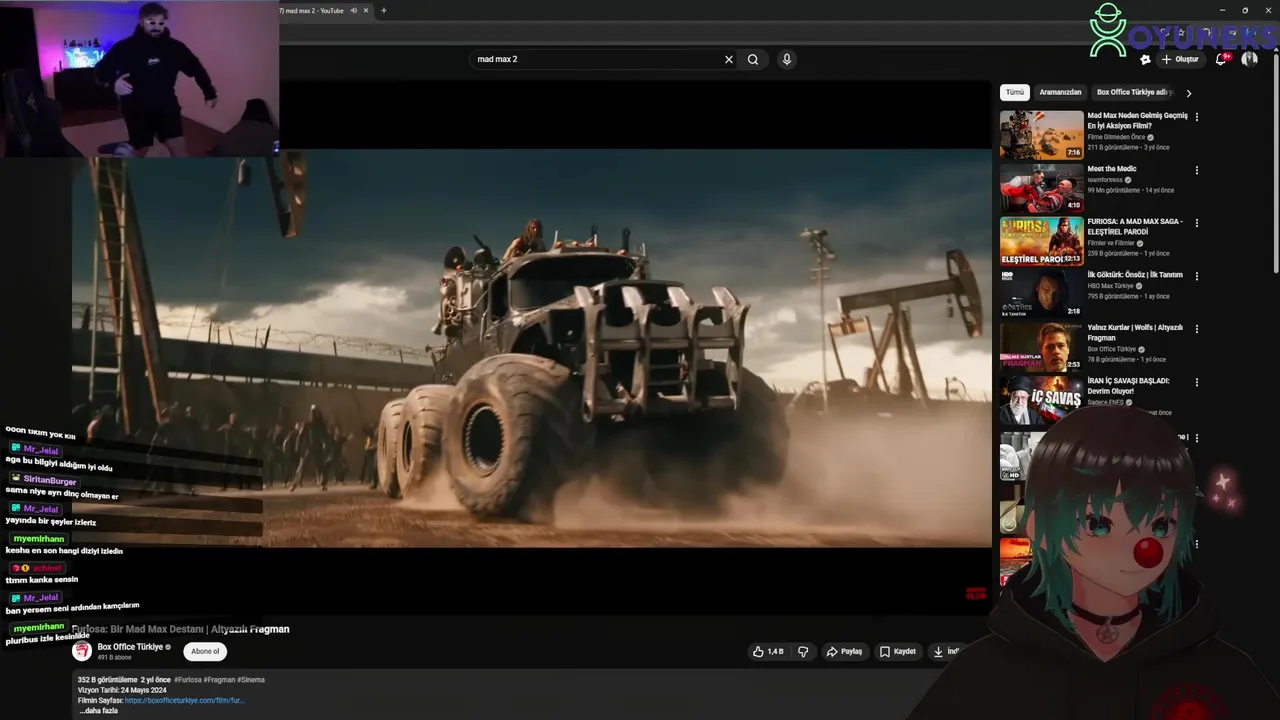Viewport: 1280px width, 720px height.
Task: Subscribe with the Abone ol button
Action: (205, 651)
